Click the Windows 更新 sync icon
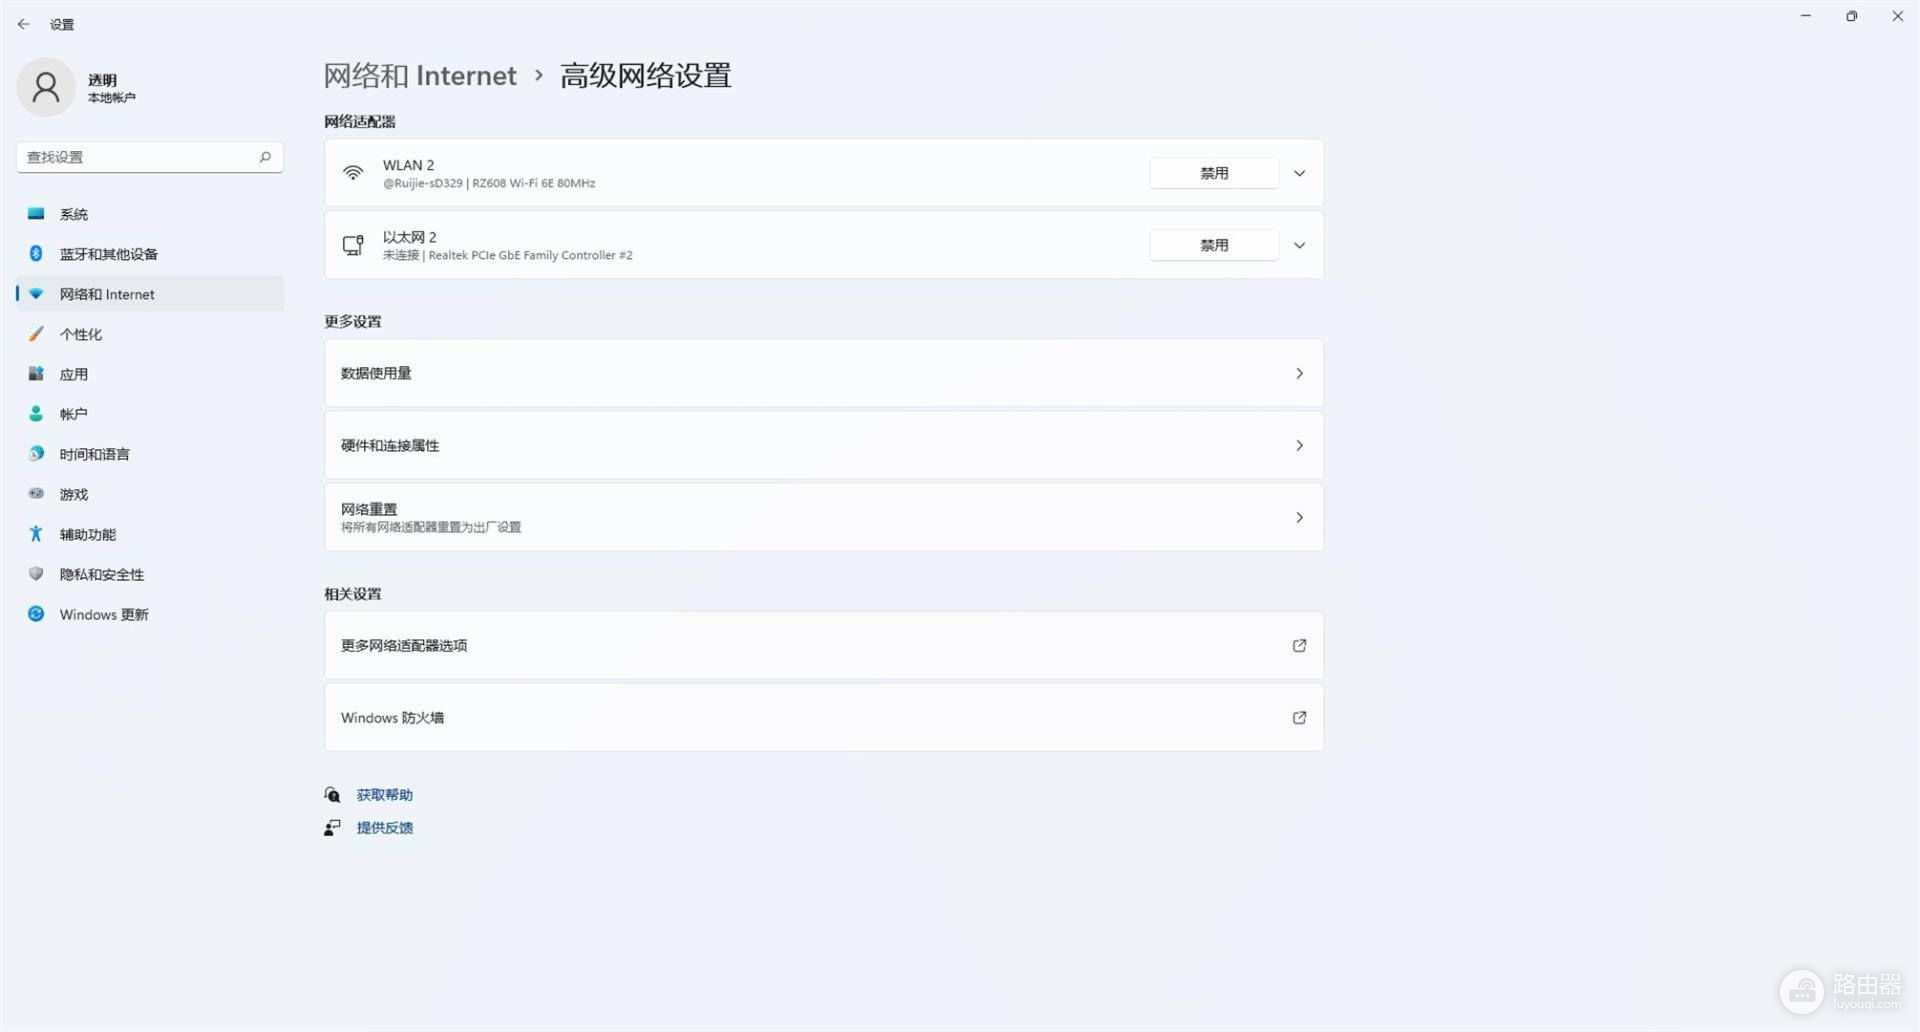The width and height of the screenshot is (1920, 1032). click(36, 614)
